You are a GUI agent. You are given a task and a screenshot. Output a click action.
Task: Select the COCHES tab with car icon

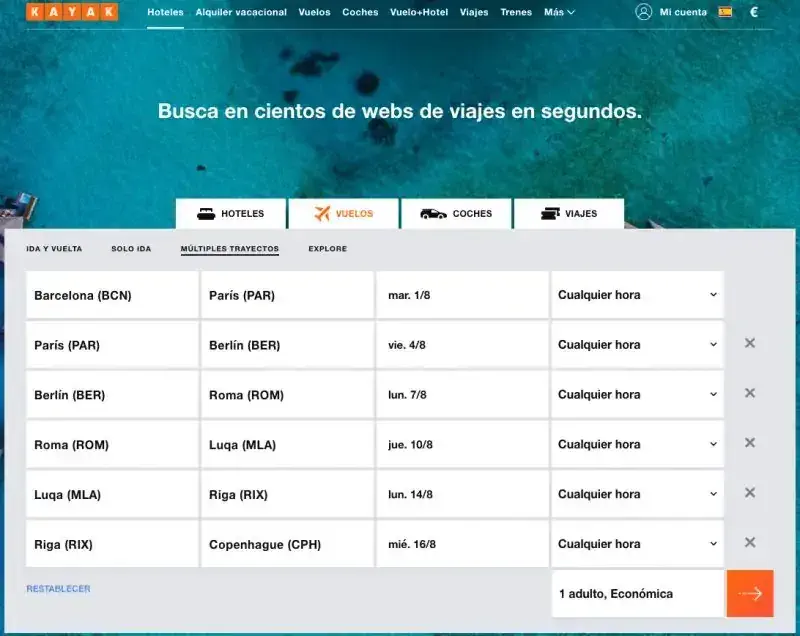click(x=456, y=214)
